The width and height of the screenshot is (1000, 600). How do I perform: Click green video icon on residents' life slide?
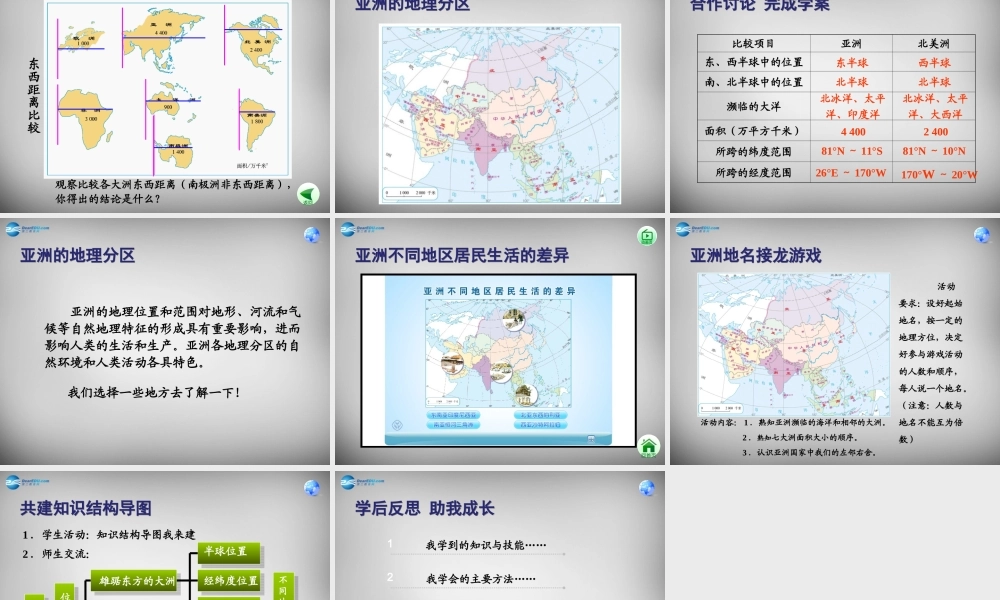[647, 237]
